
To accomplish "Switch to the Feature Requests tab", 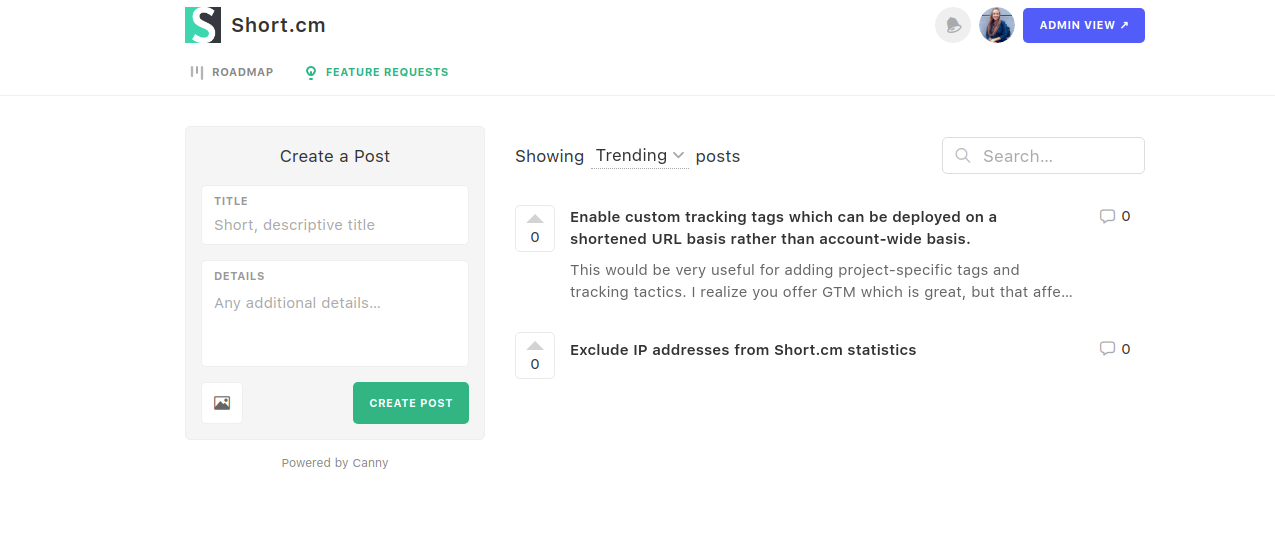I will point(377,72).
